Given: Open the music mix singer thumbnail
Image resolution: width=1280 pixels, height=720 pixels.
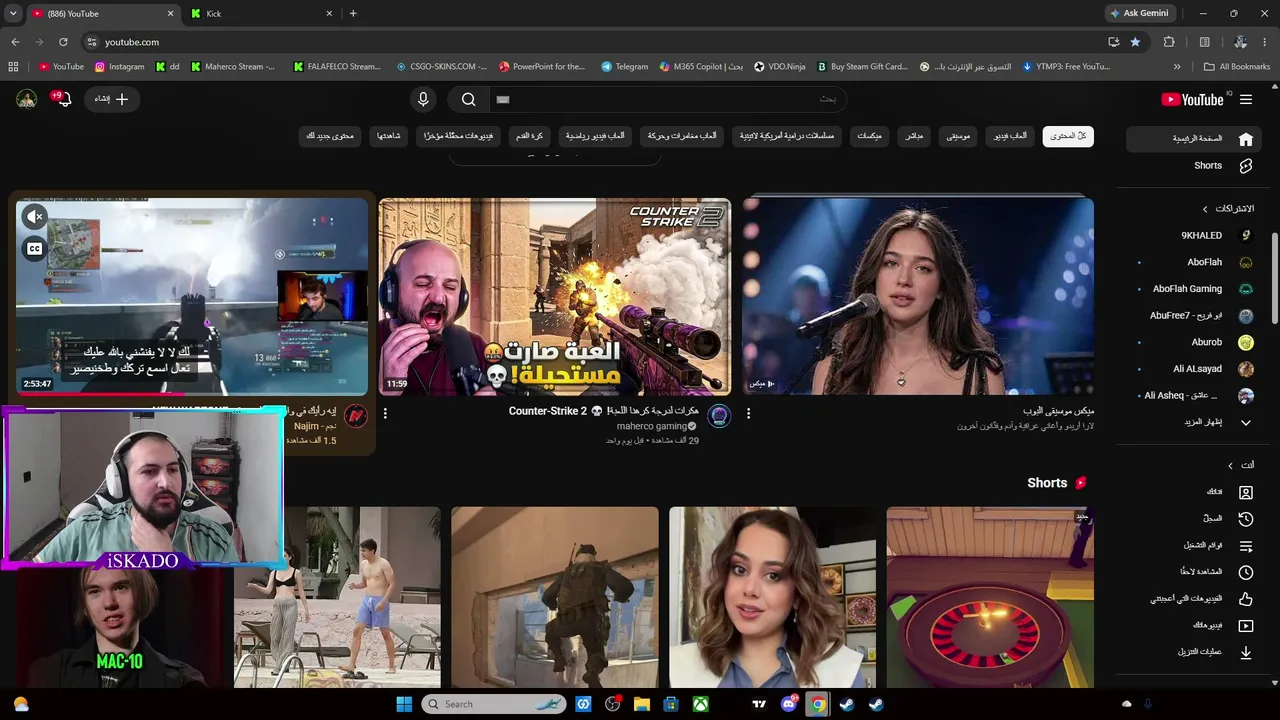Looking at the screenshot, I should [918, 296].
